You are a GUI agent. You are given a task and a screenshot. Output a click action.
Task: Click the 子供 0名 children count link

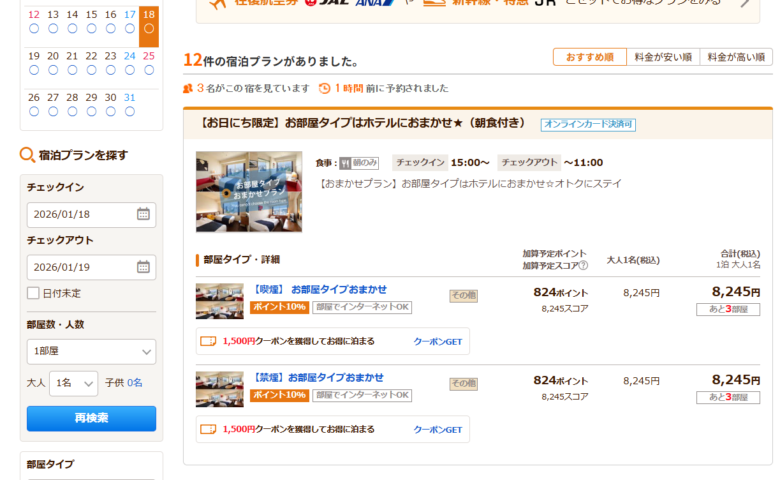pos(134,383)
